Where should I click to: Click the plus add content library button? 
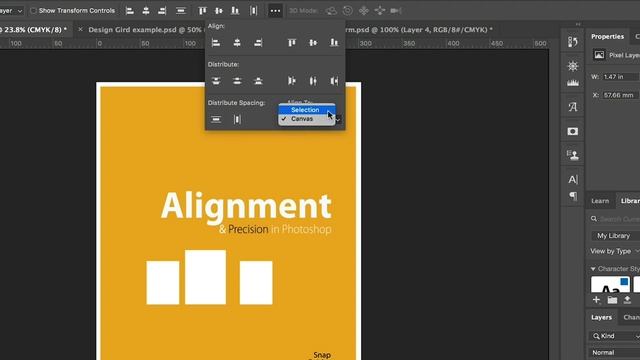[x=596, y=300]
